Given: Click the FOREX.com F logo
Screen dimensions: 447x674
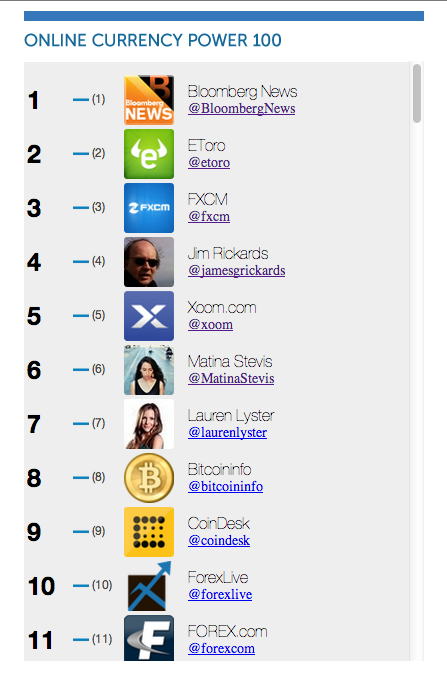Looking at the screenshot, I should (149, 638).
